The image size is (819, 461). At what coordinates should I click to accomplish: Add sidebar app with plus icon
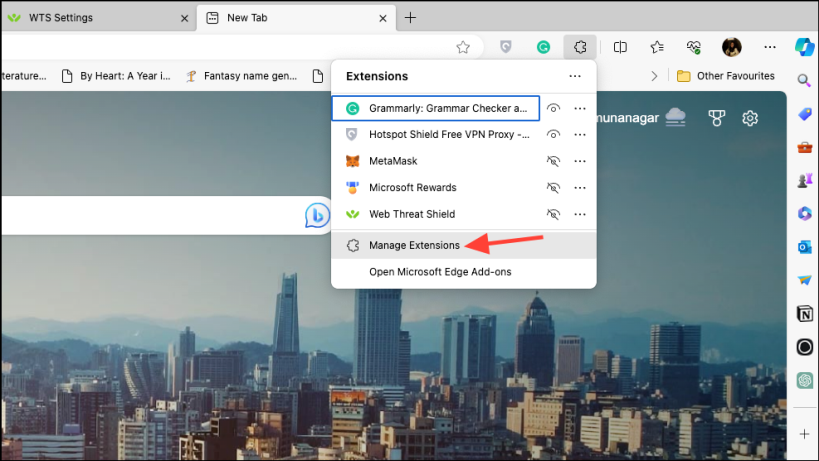804,434
